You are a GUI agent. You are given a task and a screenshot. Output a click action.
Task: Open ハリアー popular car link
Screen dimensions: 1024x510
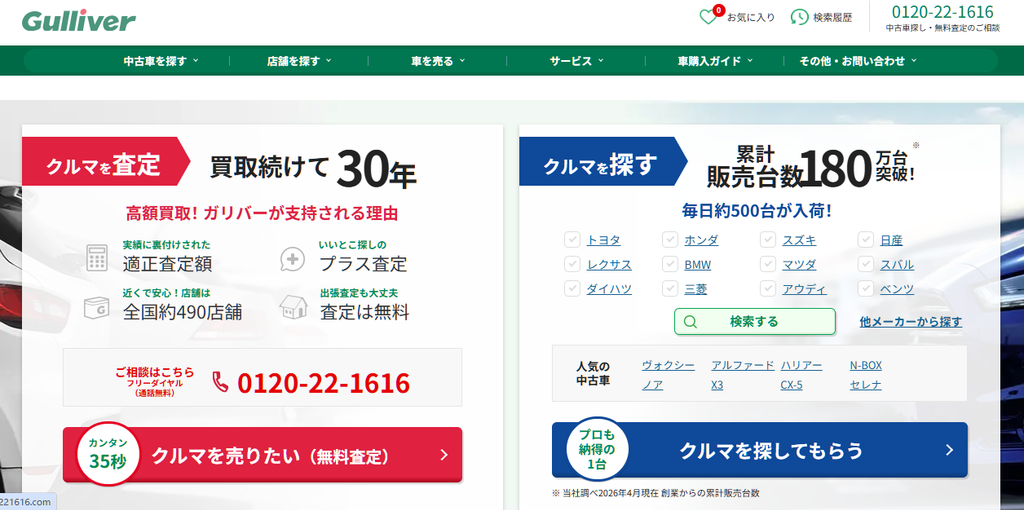coord(801,366)
